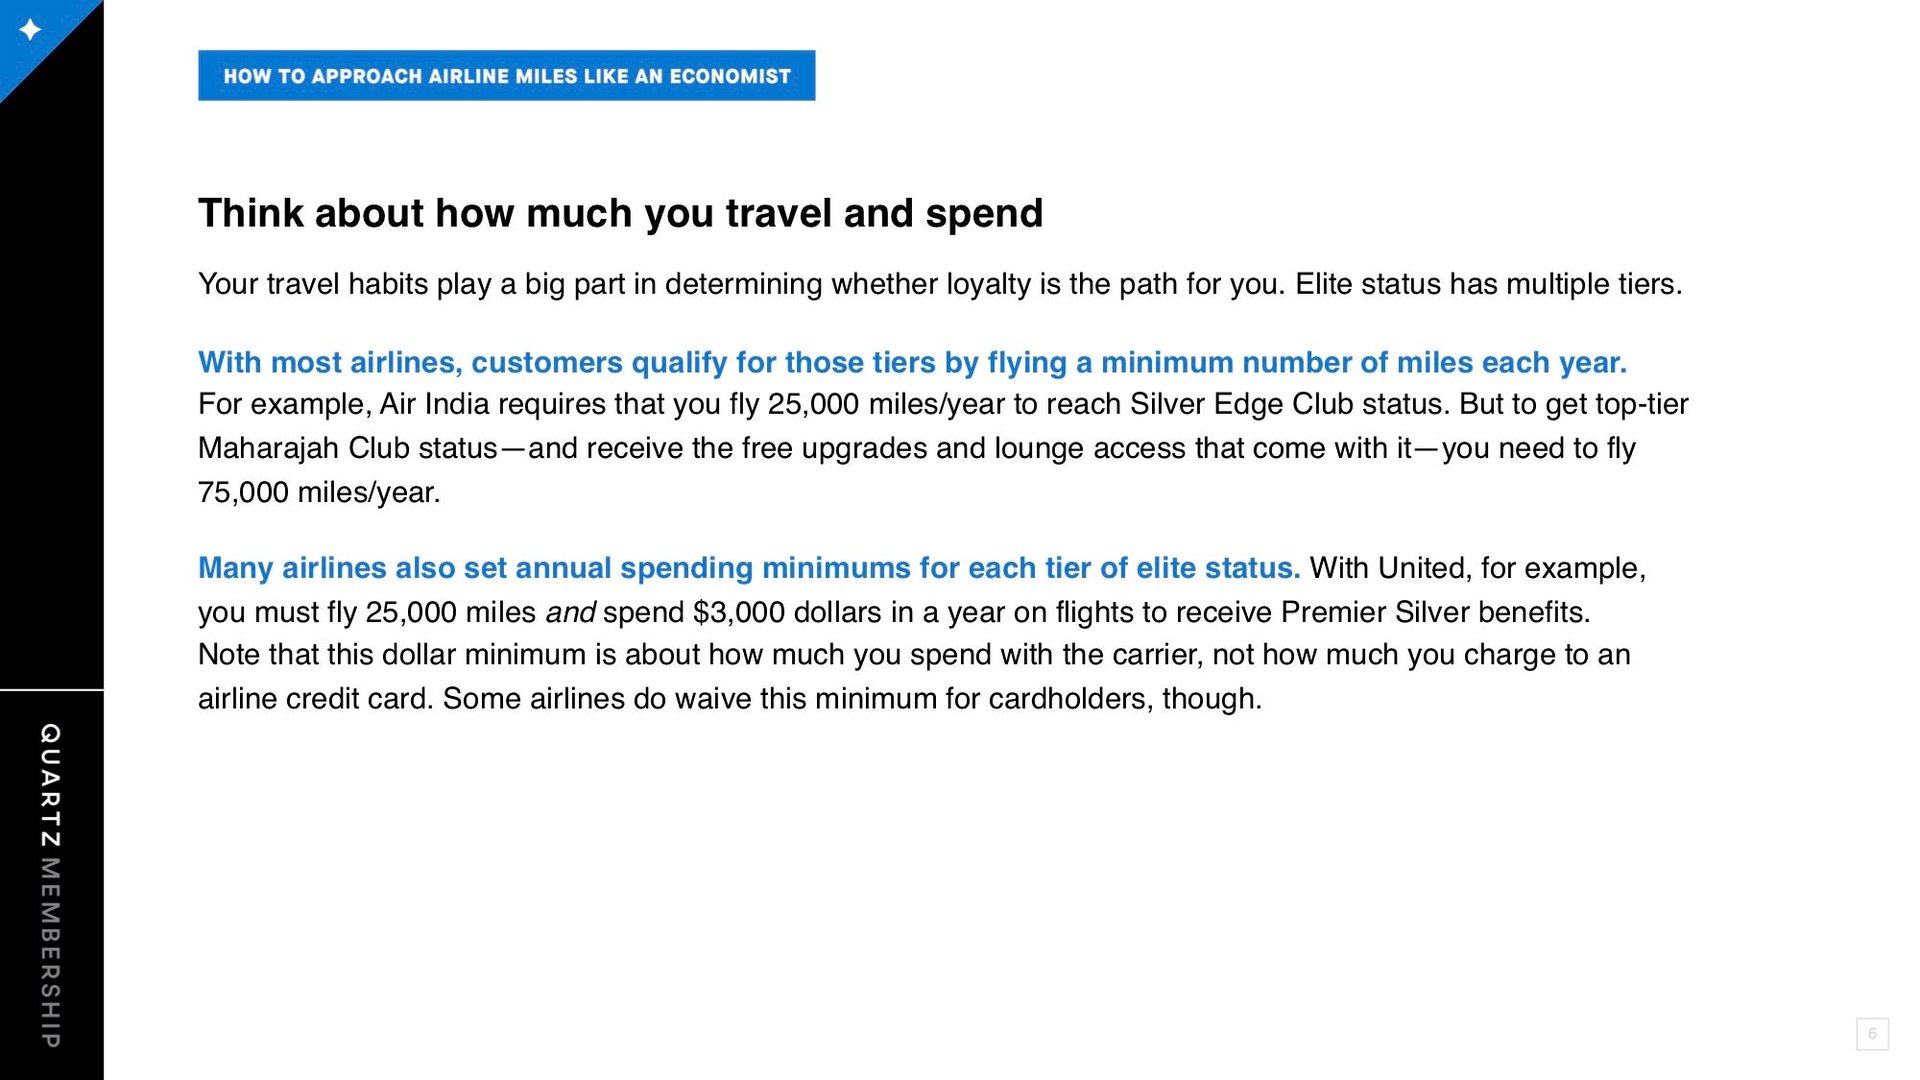Image resolution: width=1920 pixels, height=1080 pixels.
Task: Click the words 'Elite status has multiple tiers.'
Action: coord(1489,284)
